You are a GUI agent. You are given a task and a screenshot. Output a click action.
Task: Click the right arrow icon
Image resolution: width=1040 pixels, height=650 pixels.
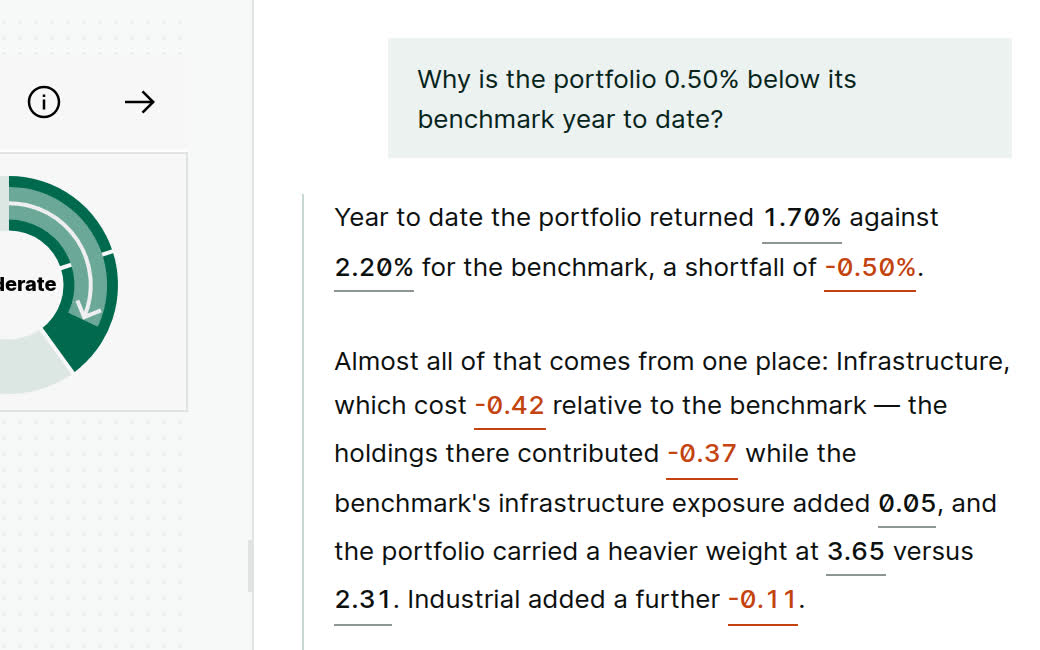click(x=139, y=102)
